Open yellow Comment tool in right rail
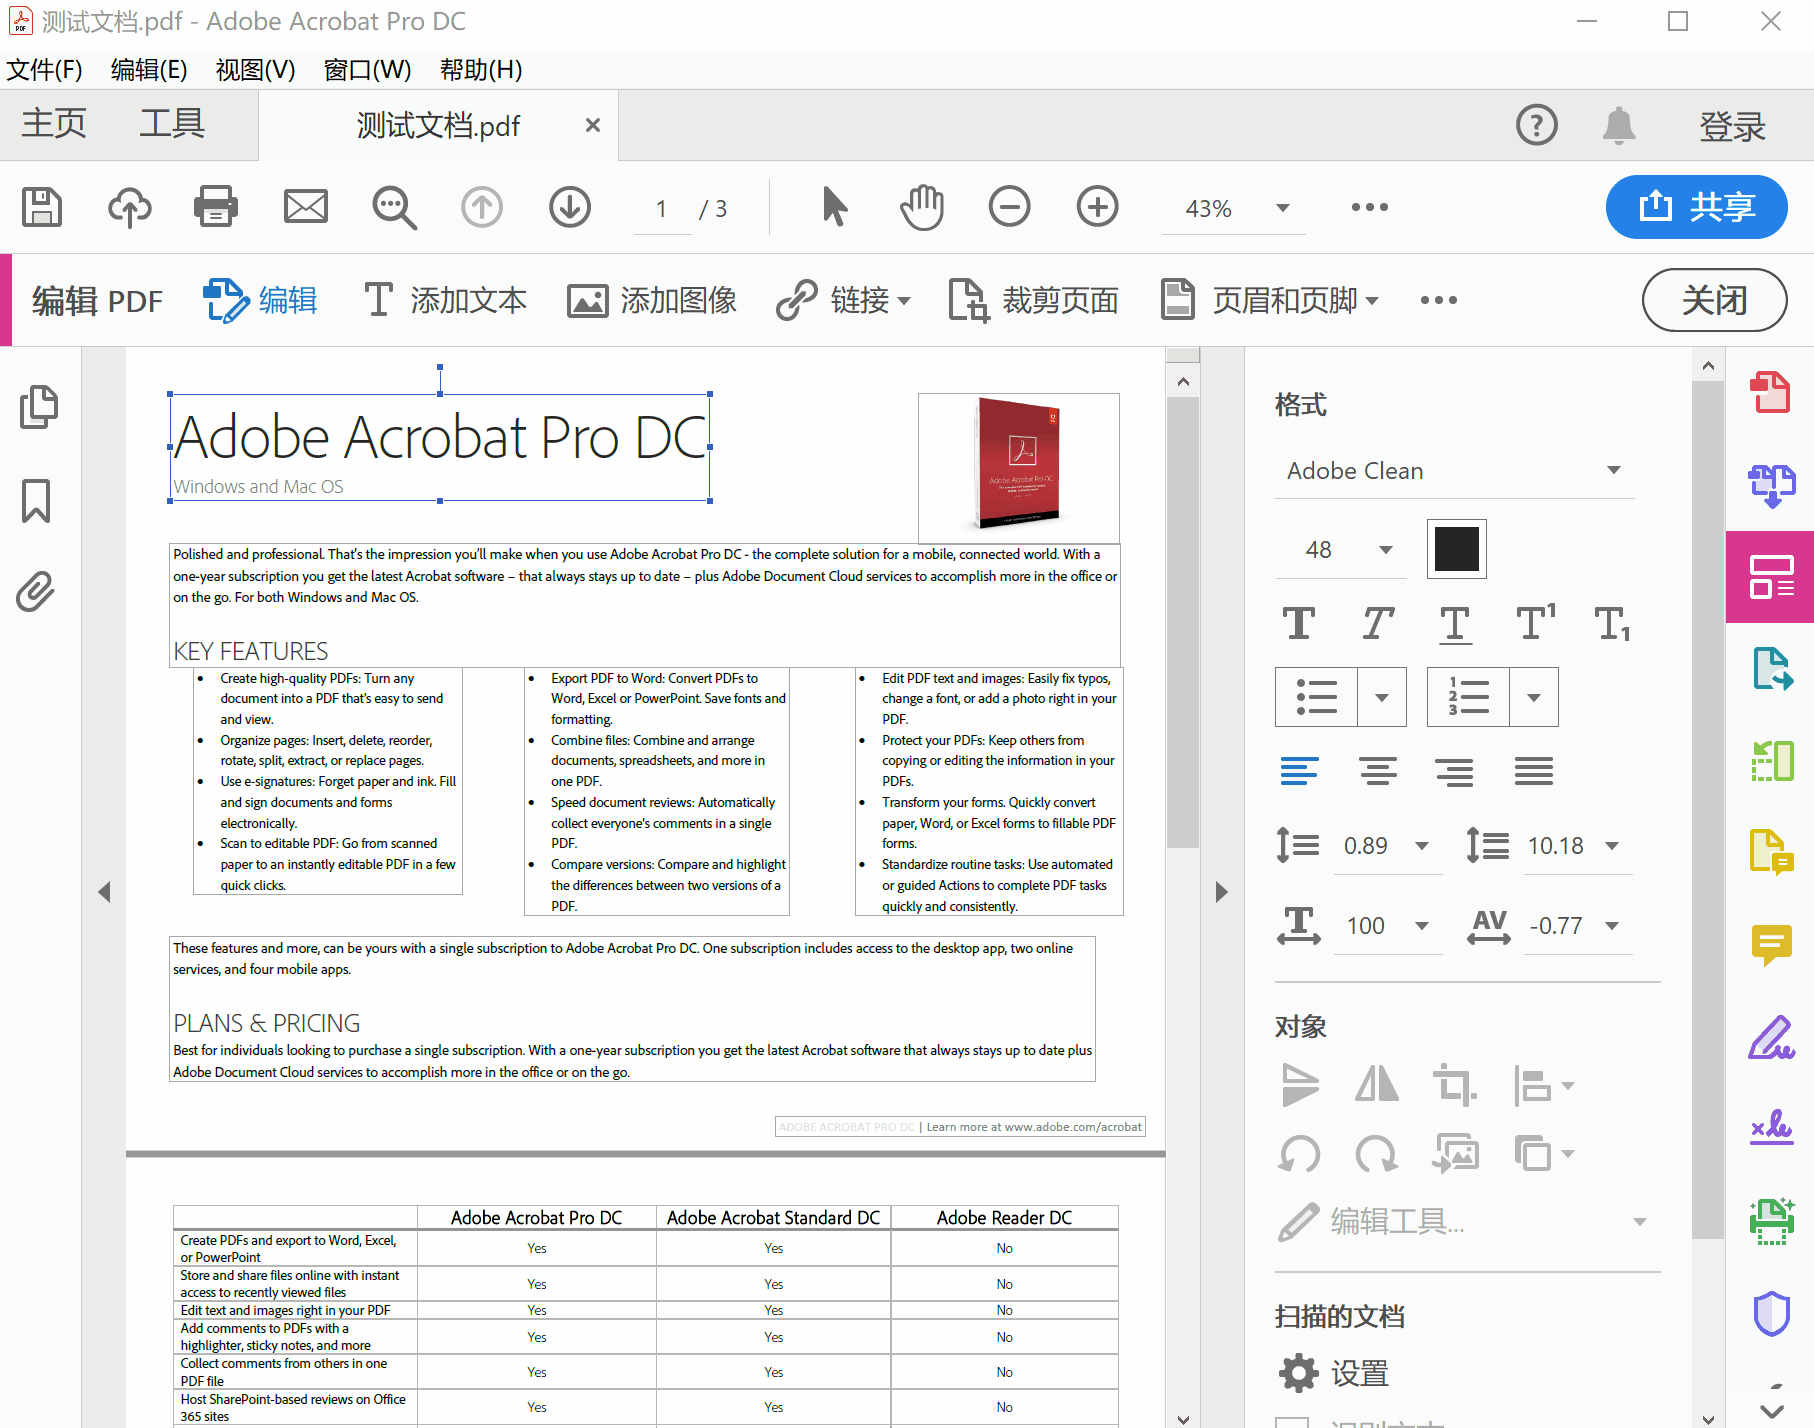This screenshot has height=1428, width=1814. tap(1771, 945)
